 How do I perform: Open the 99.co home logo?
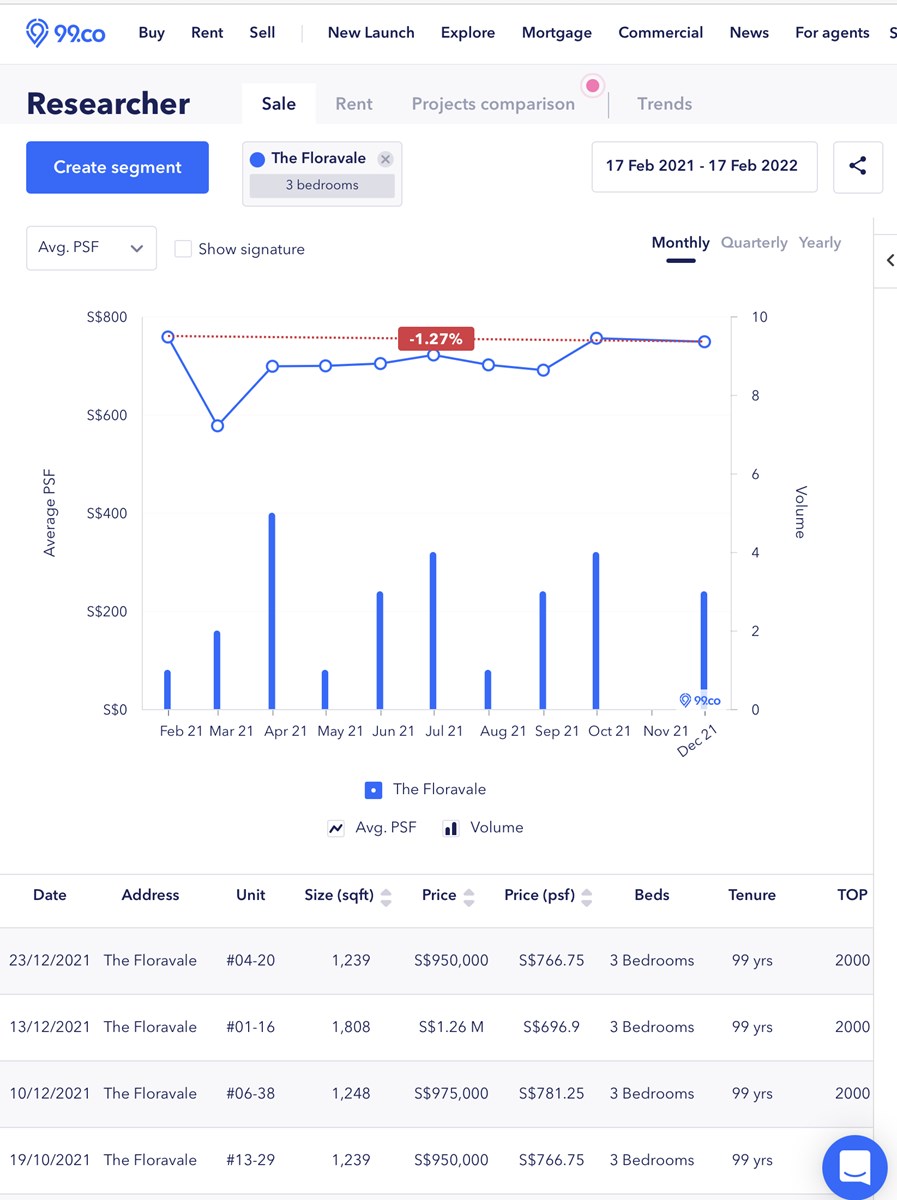66,33
